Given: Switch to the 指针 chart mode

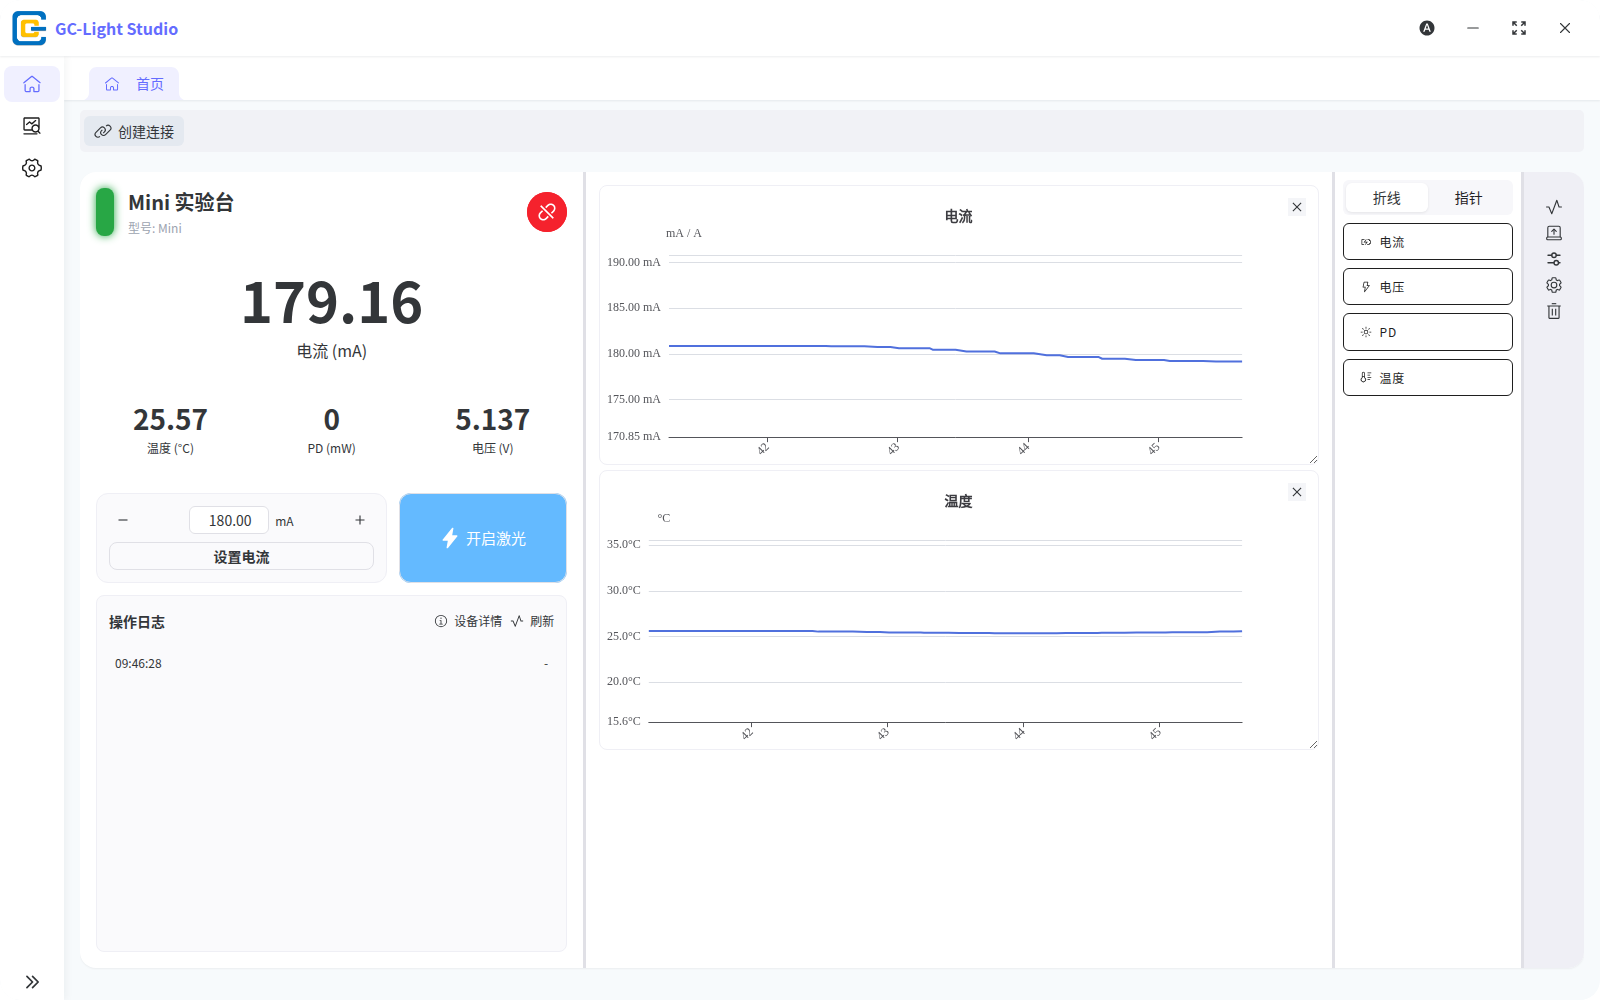Looking at the screenshot, I should click(x=1468, y=198).
